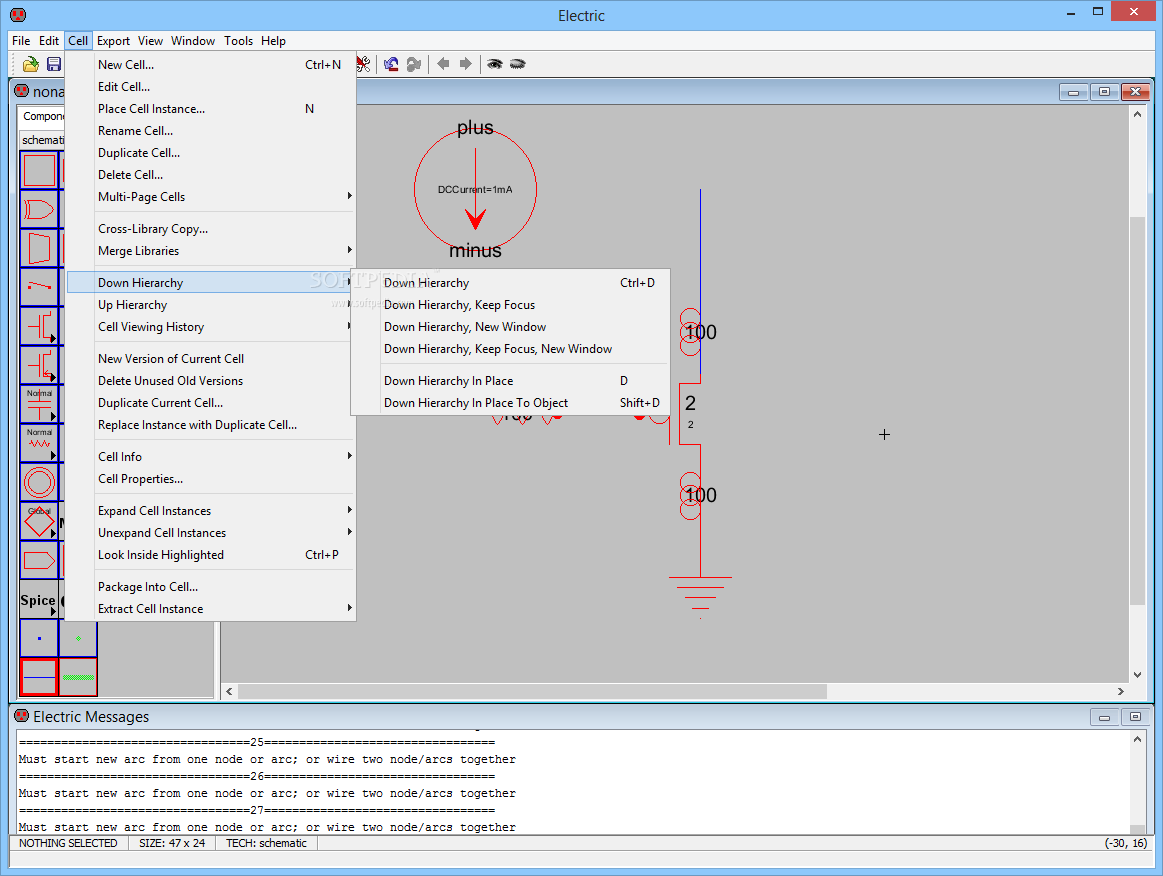Select the trapezoid mux component in the palette

coord(39,248)
